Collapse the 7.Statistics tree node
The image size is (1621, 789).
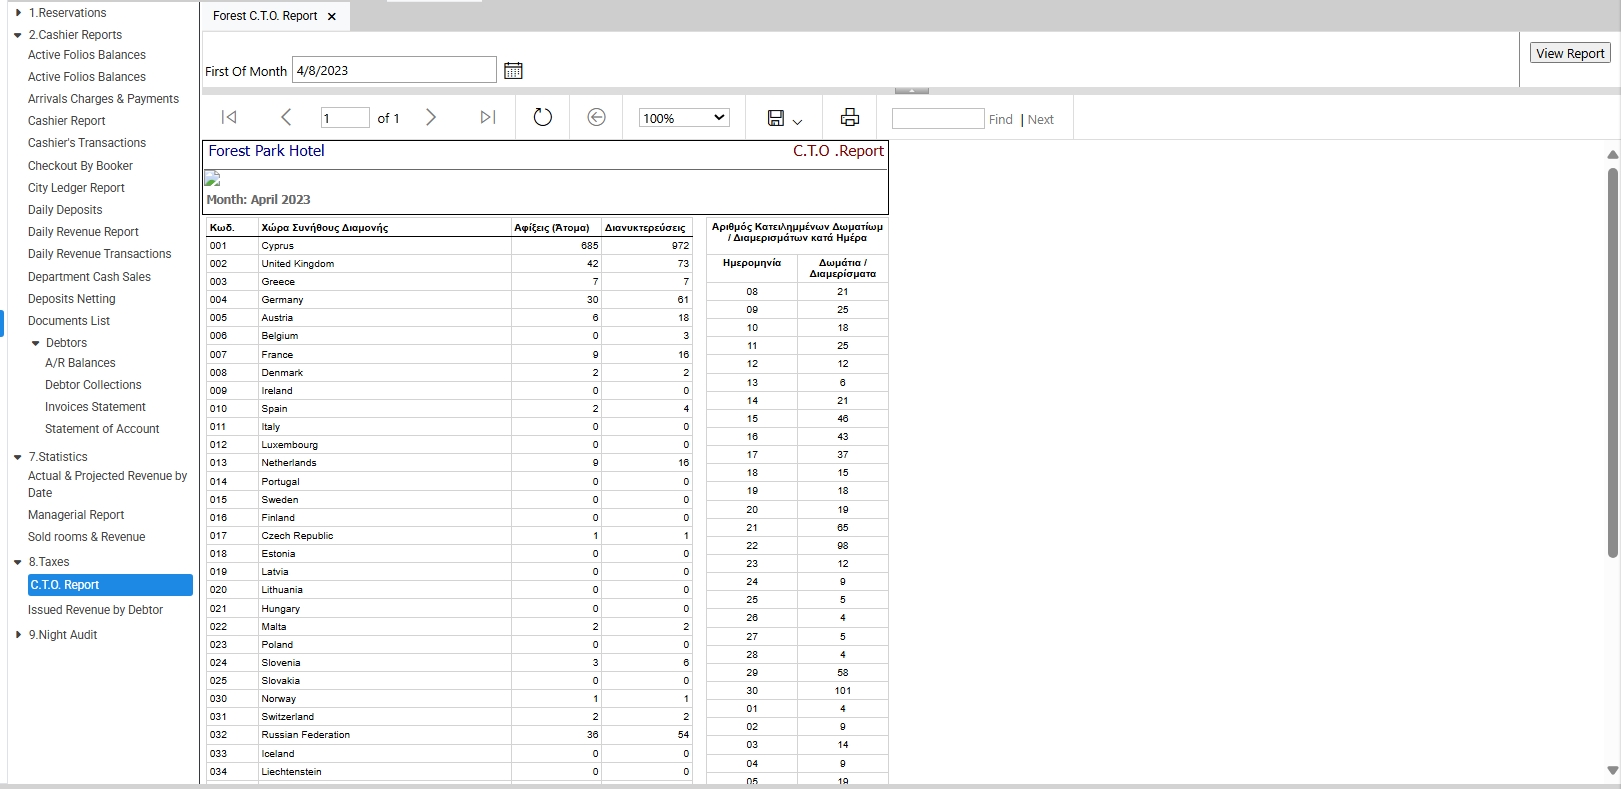18,457
